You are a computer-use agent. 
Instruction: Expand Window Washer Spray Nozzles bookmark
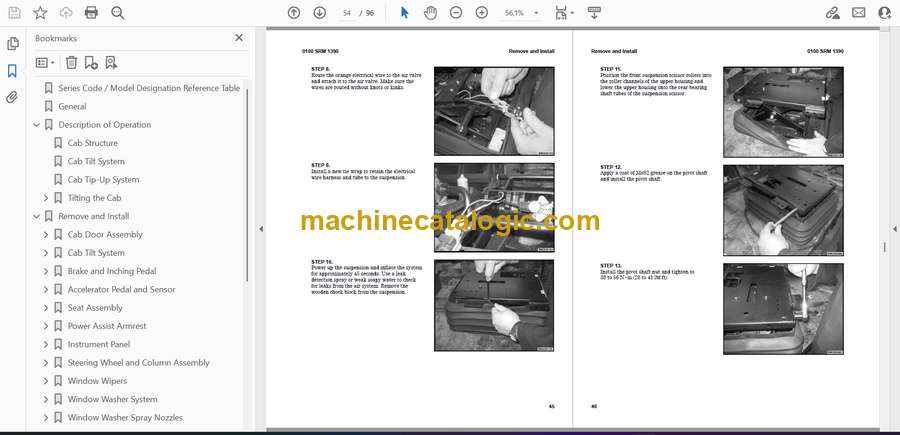point(46,418)
